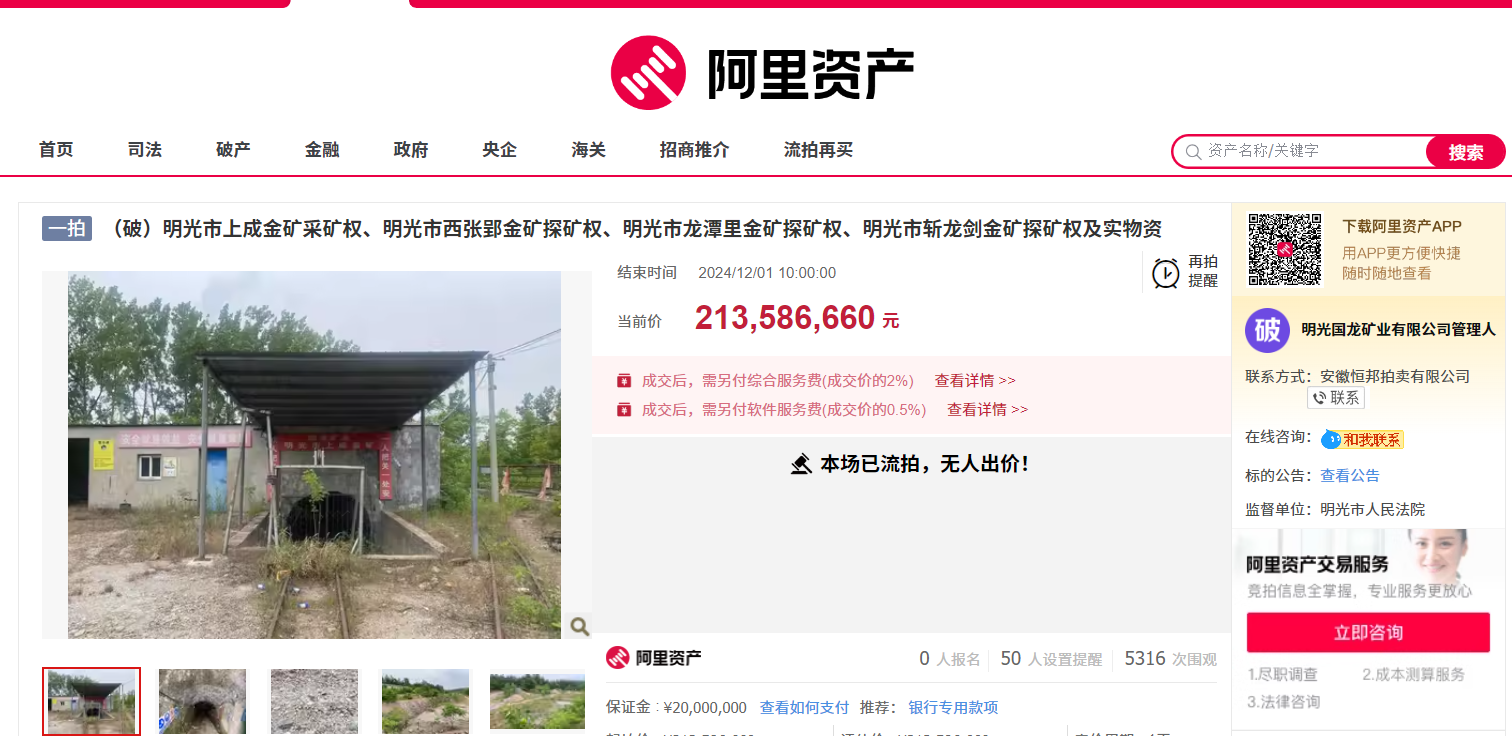Open the 破产 navigation tab
The width and height of the screenshot is (1512, 736).
(233, 150)
